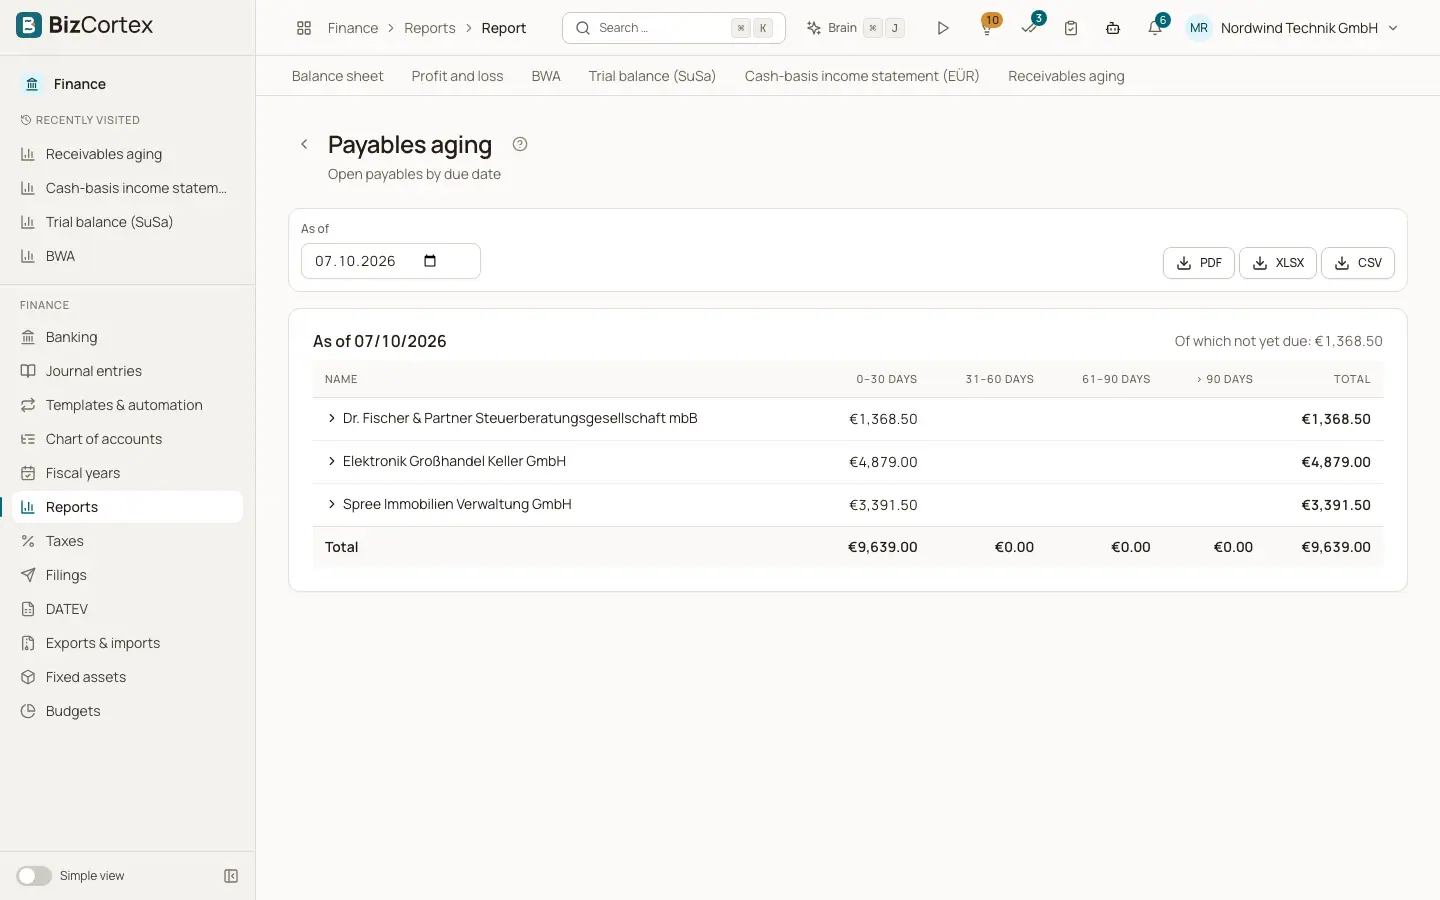Open the BWA report tab
1440x900 pixels.
(x=546, y=76)
